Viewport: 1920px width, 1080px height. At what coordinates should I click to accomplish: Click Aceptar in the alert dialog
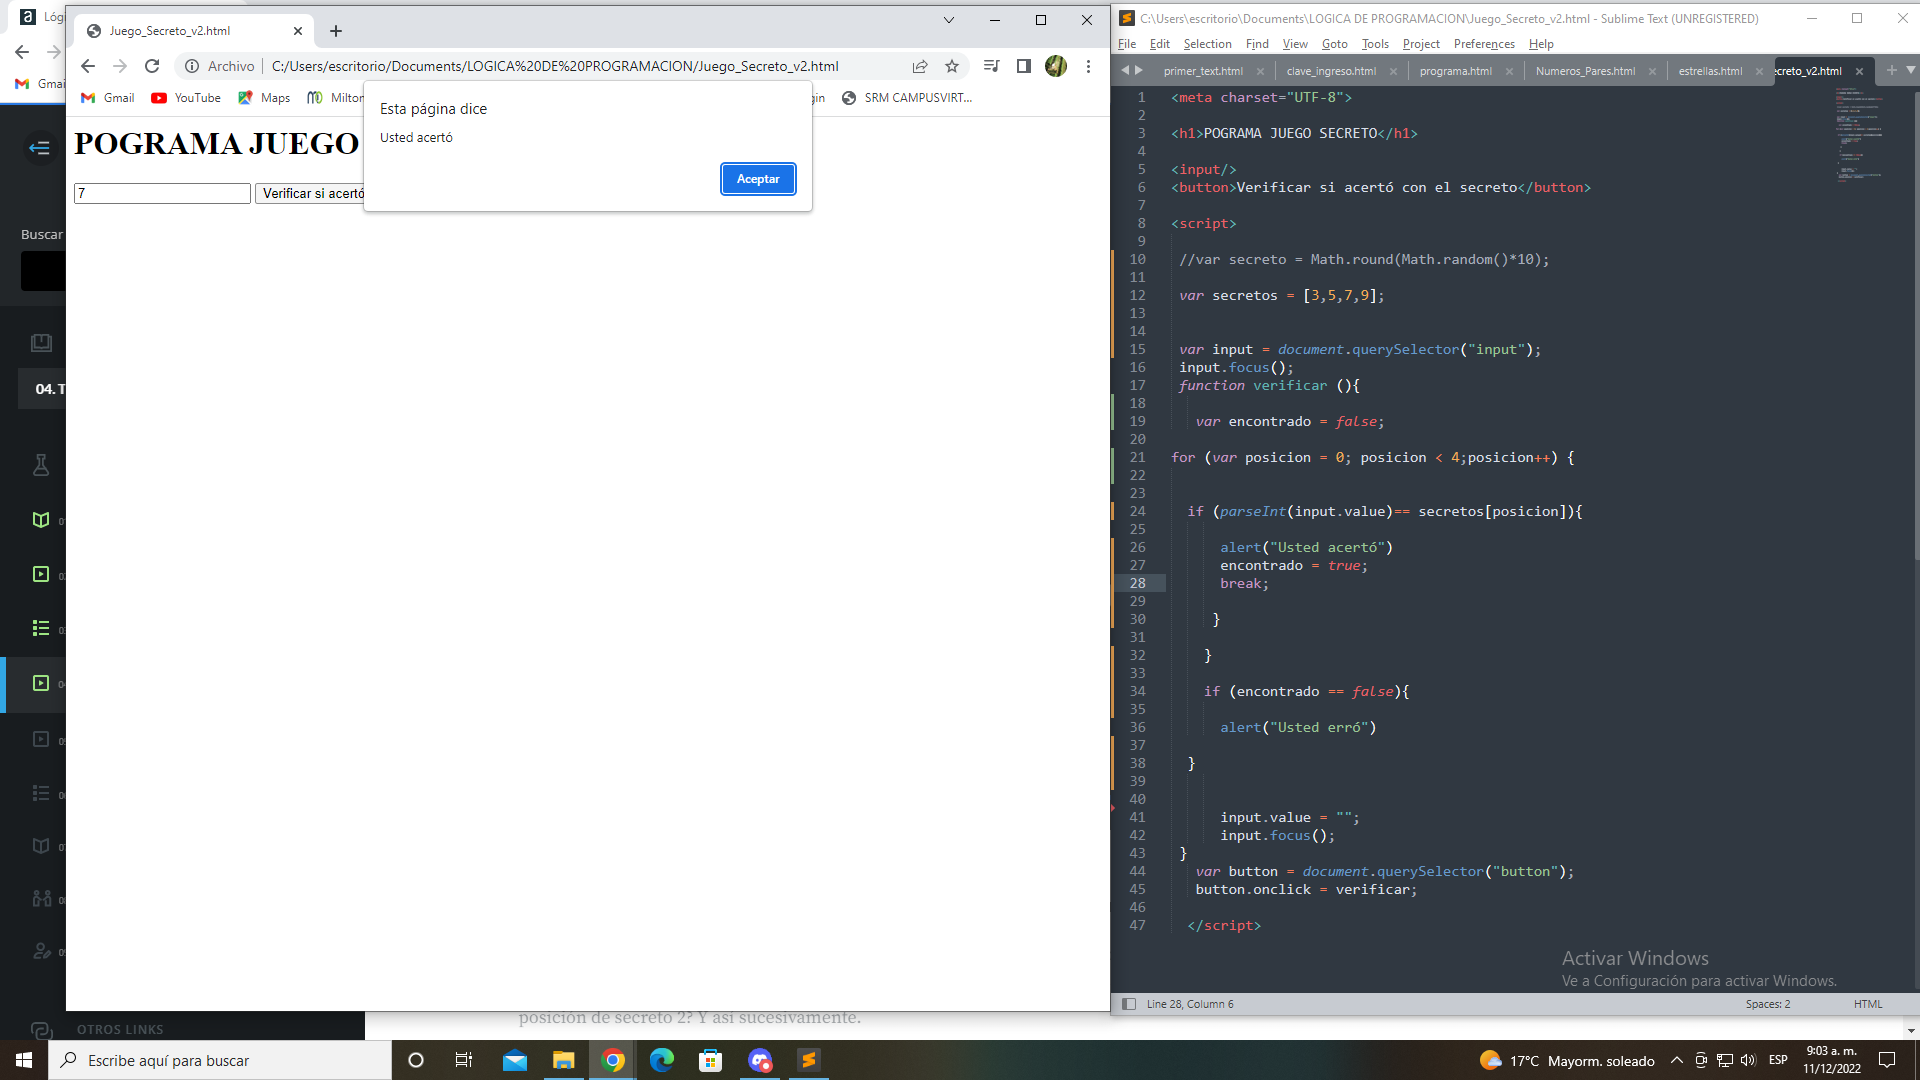pyautogui.click(x=758, y=179)
